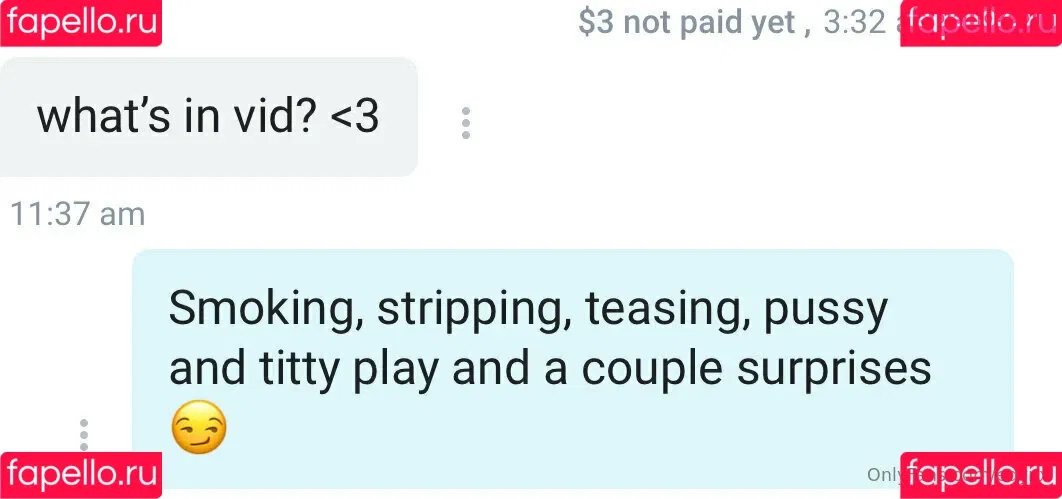The image size is (1062, 499).
Task: Select the light-blue outgoing reply bubble
Action: click(572, 368)
